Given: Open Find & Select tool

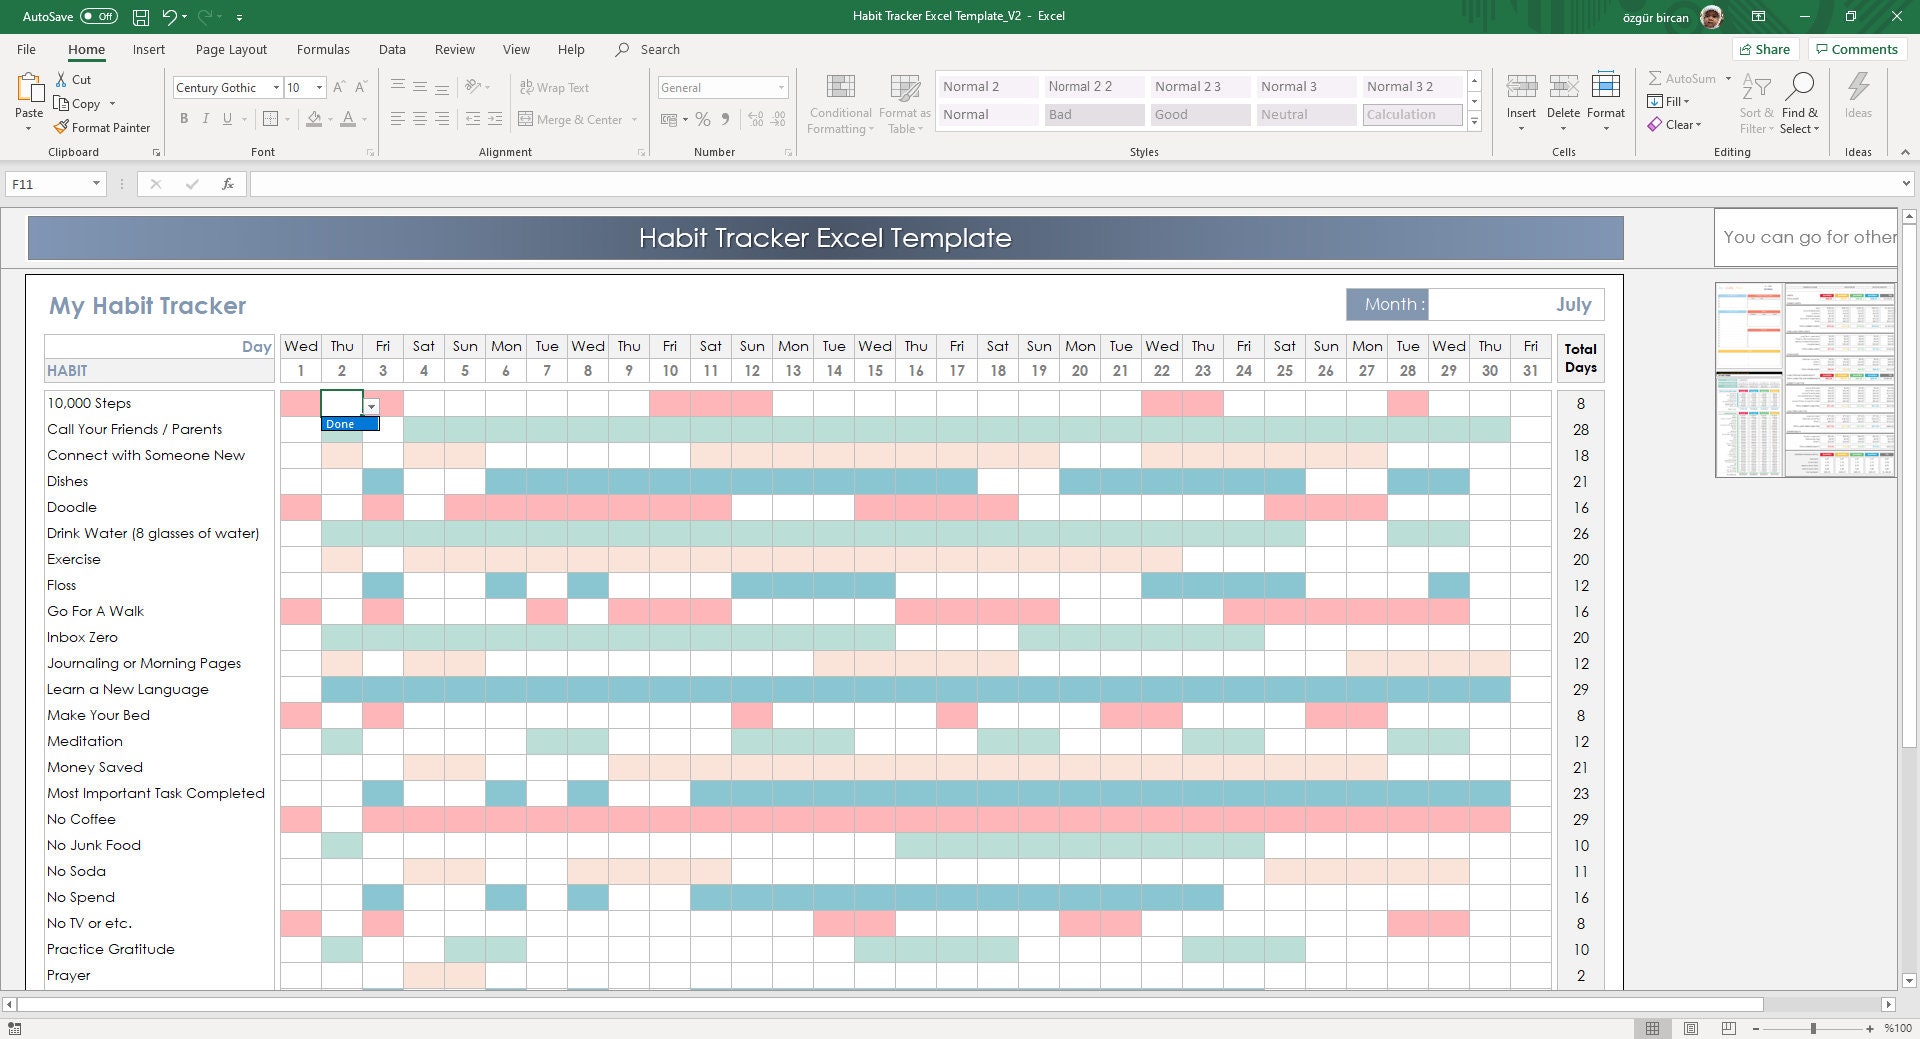Looking at the screenshot, I should (1800, 104).
